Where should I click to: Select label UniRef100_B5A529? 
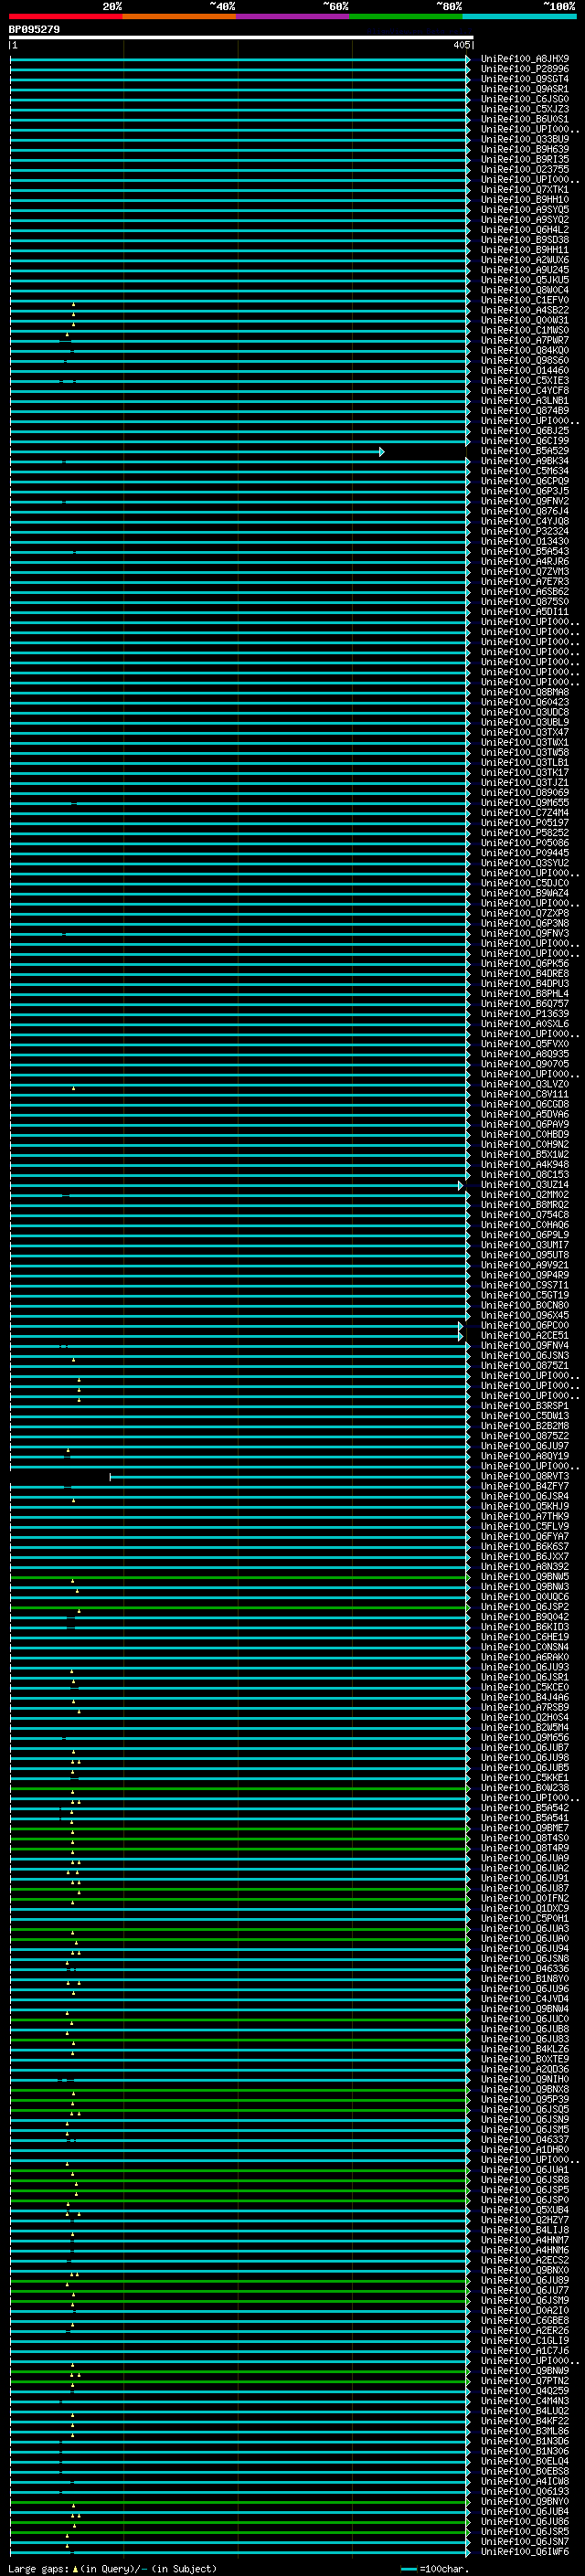tap(525, 451)
